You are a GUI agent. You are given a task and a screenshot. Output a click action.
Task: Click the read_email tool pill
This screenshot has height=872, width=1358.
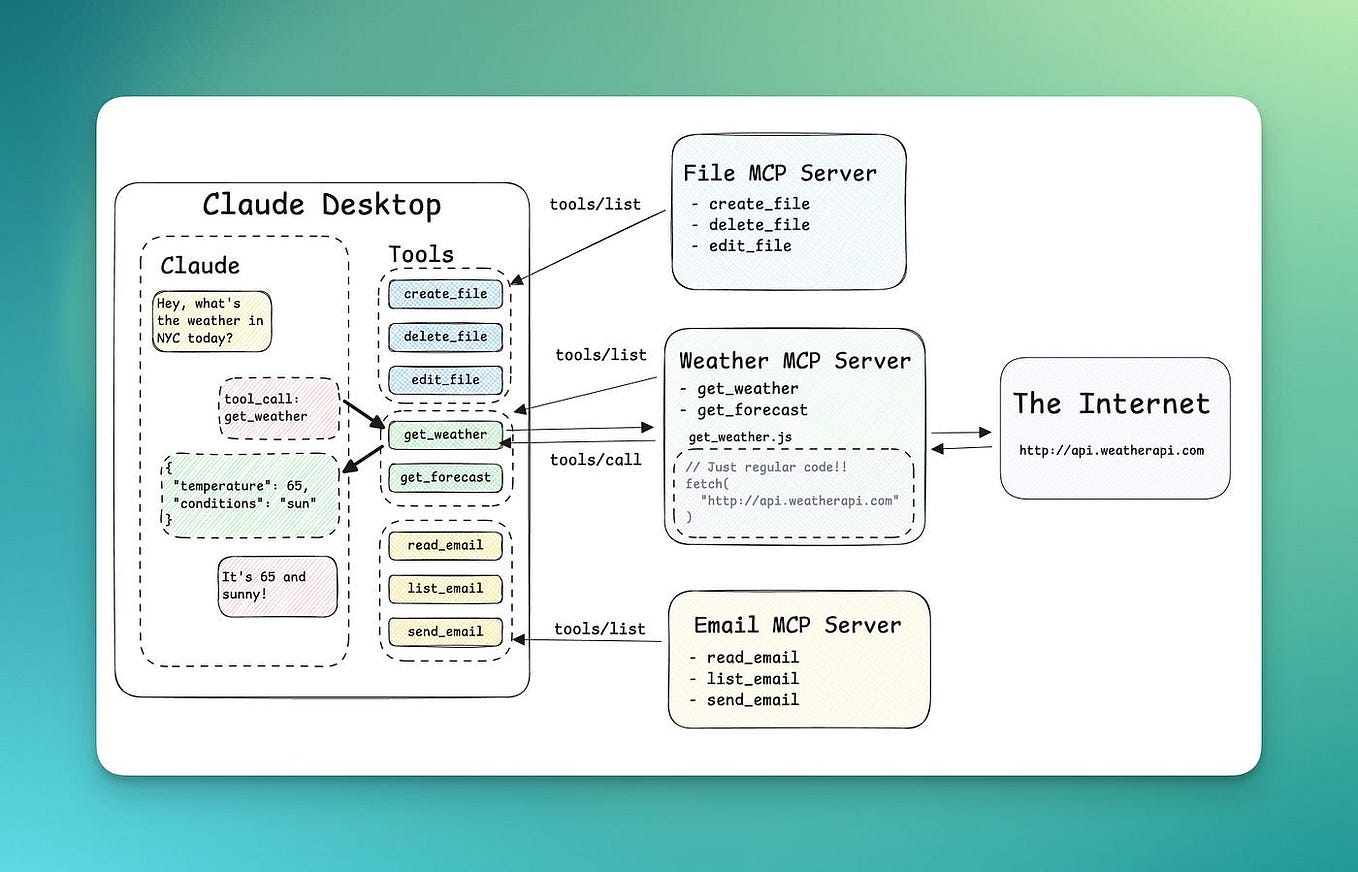[444, 546]
